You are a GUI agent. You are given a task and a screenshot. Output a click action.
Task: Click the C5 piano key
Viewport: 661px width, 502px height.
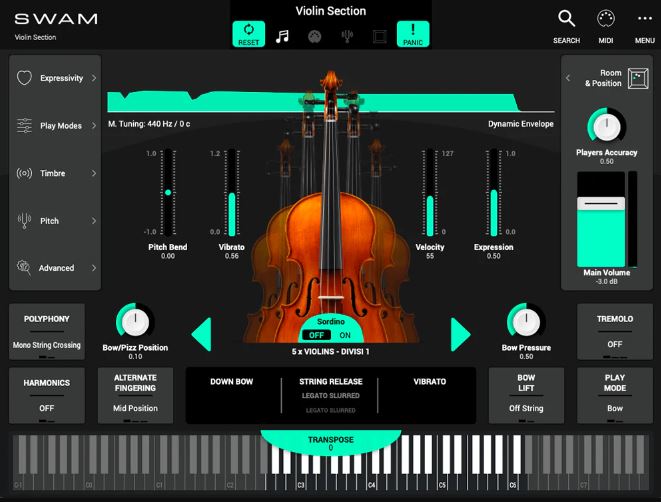tap(443, 483)
